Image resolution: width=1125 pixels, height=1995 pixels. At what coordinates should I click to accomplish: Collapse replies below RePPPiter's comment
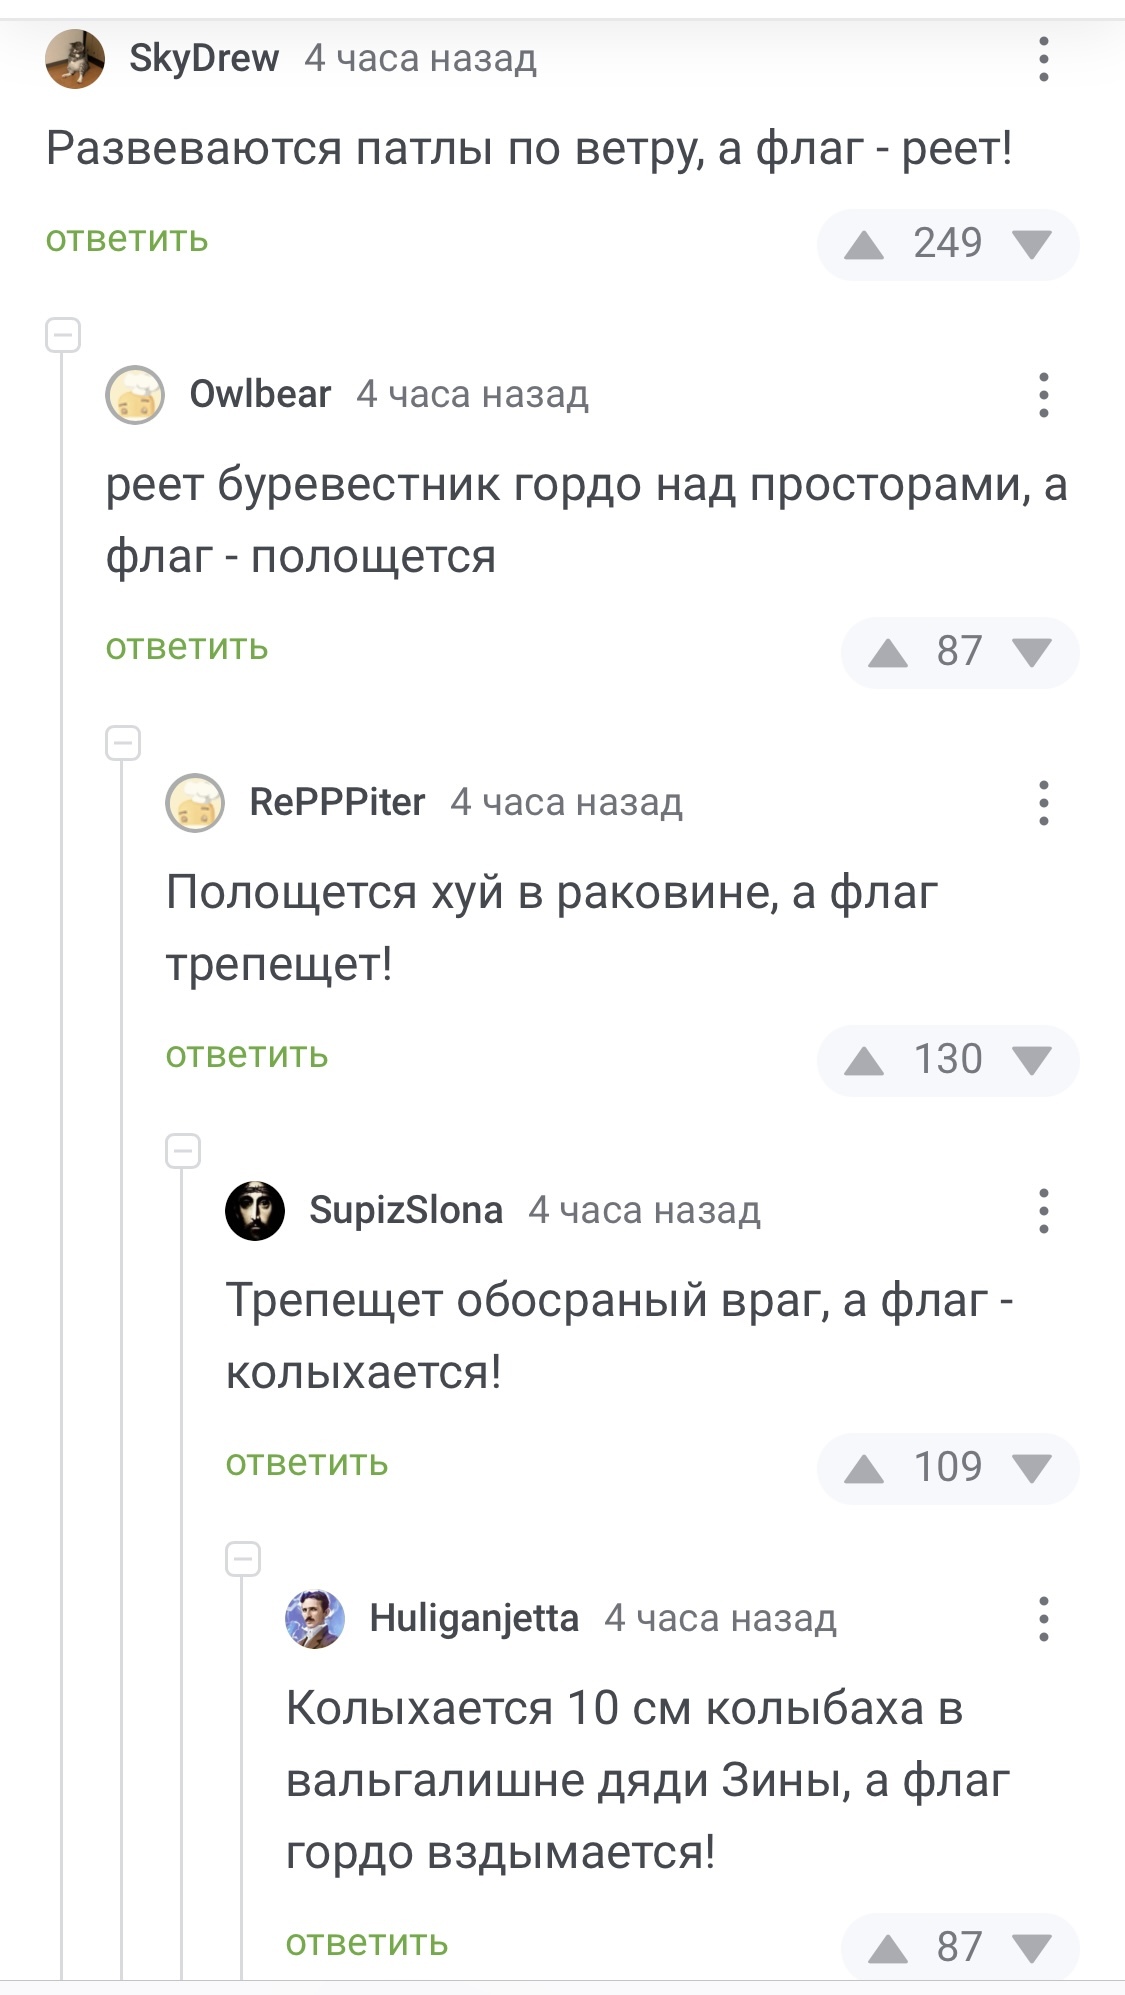click(x=183, y=1151)
